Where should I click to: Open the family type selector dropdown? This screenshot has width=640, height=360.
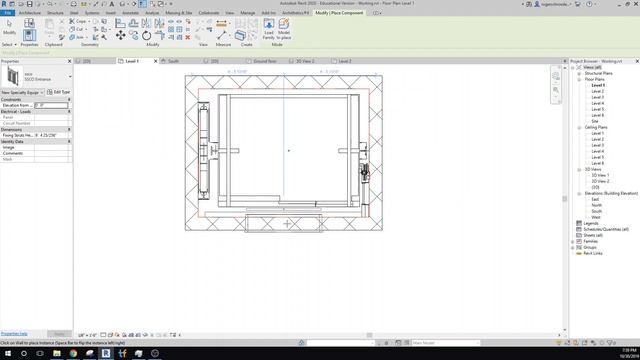(70, 77)
